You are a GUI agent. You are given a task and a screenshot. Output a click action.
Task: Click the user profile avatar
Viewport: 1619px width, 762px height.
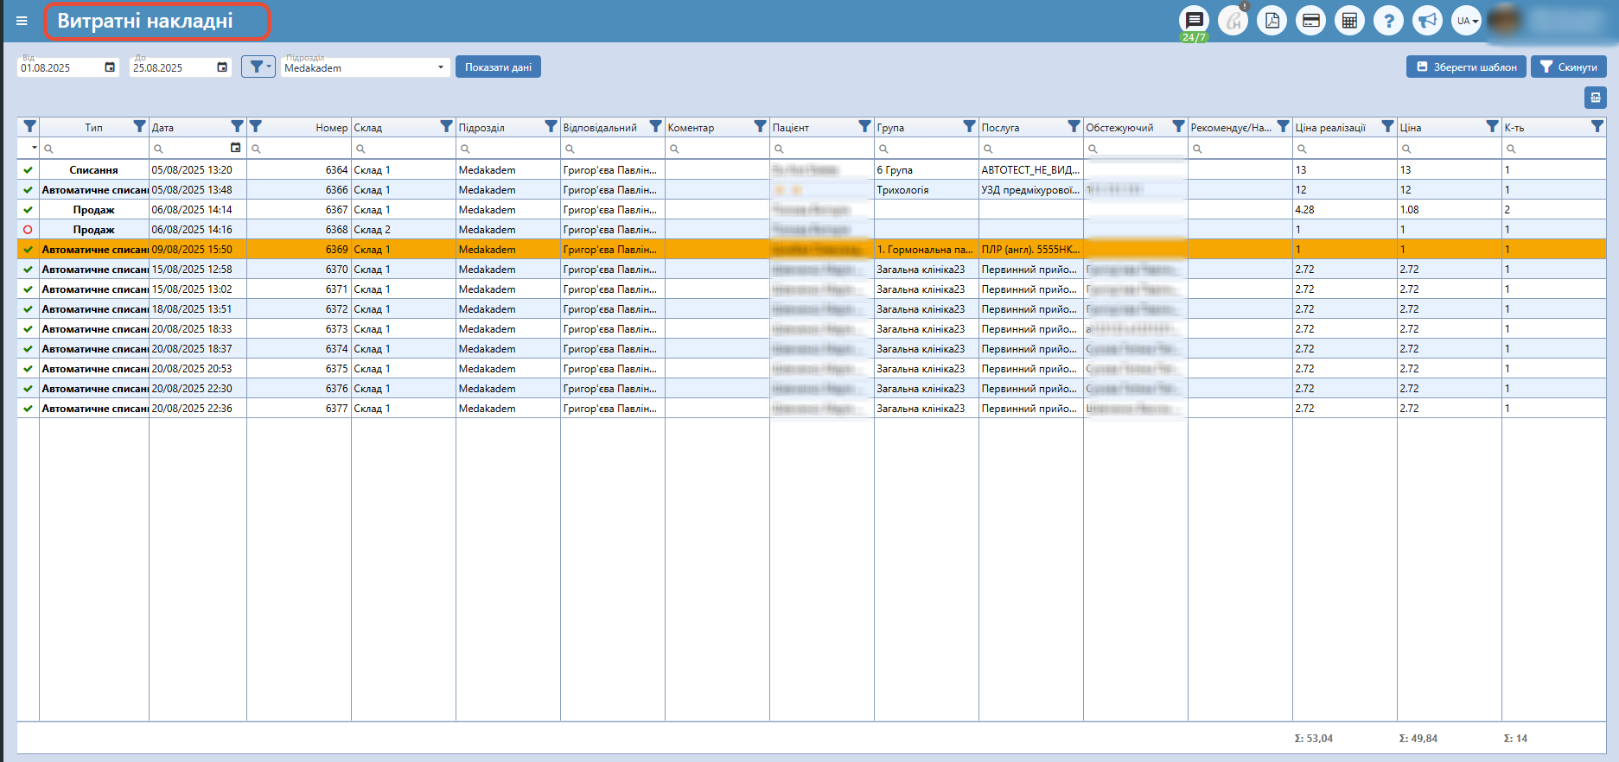pyautogui.click(x=1505, y=20)
